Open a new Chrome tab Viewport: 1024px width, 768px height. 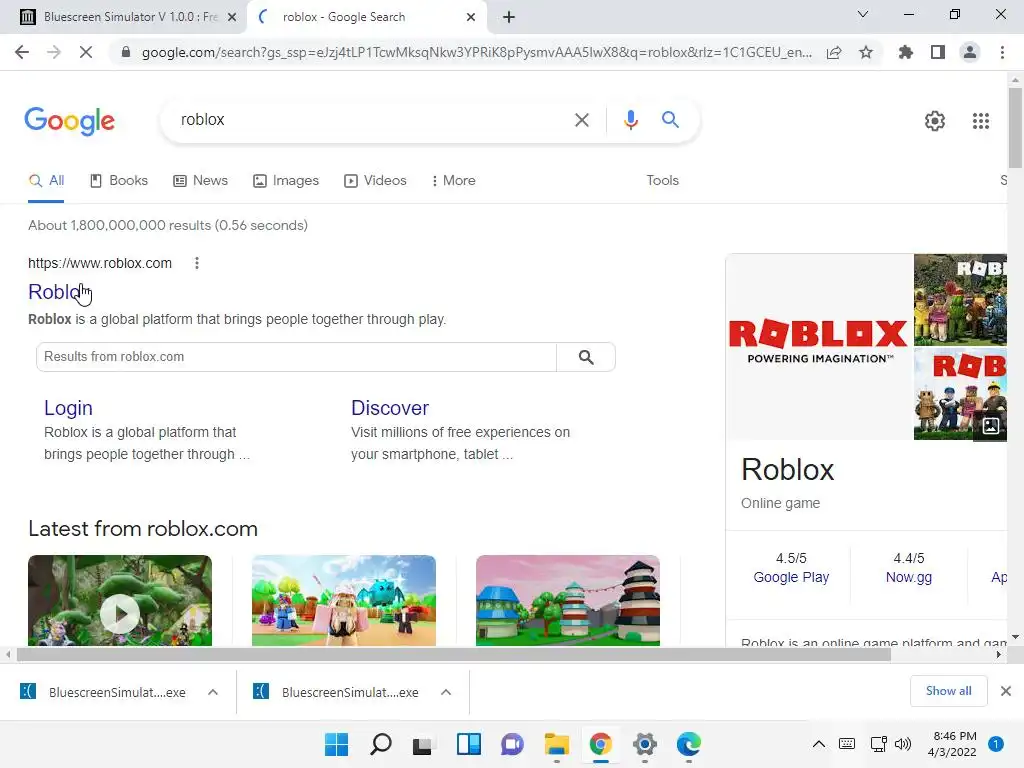509,17
